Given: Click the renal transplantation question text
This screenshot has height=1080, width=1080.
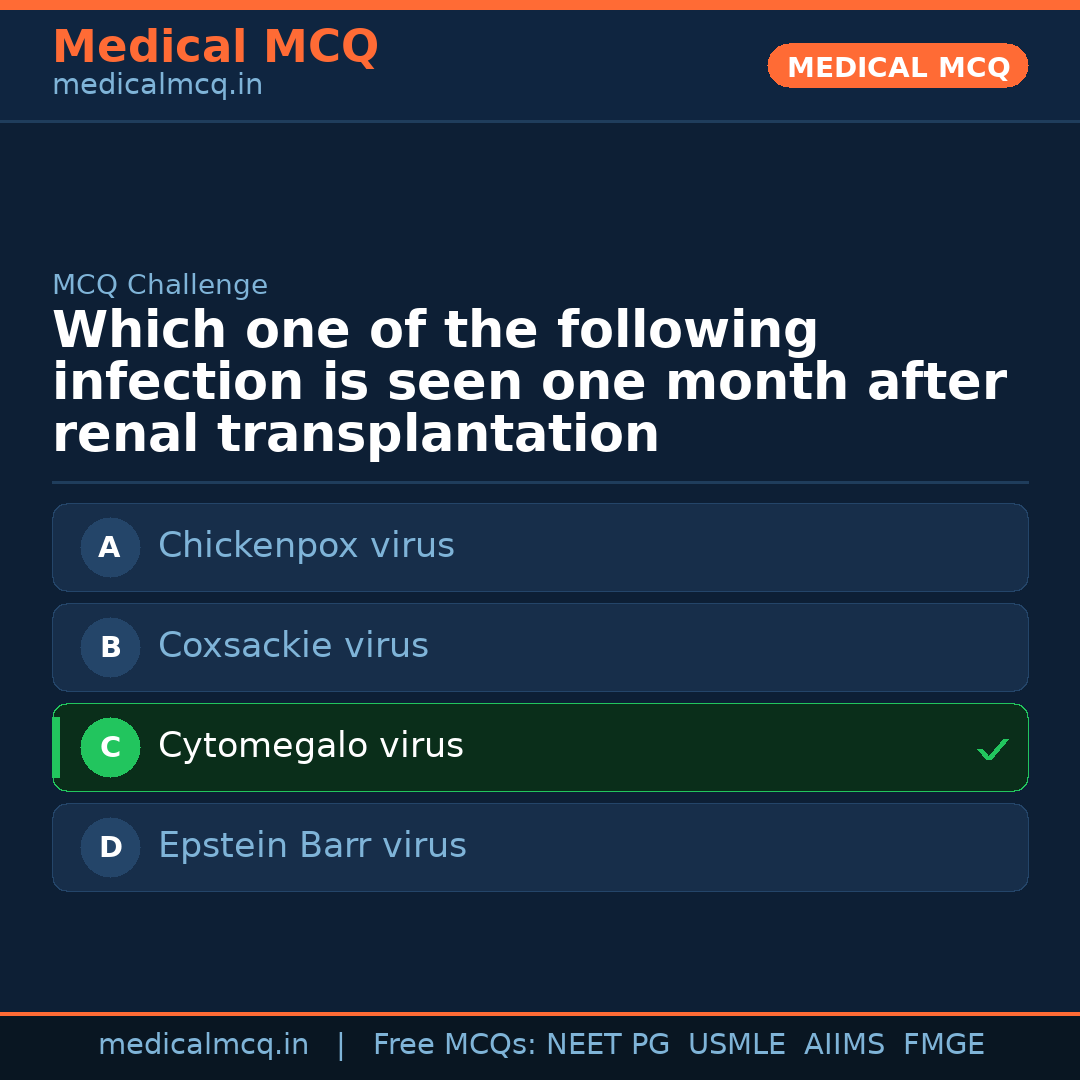Looking at the screenshot, I should pyautogui.click(x=529, y=383).
